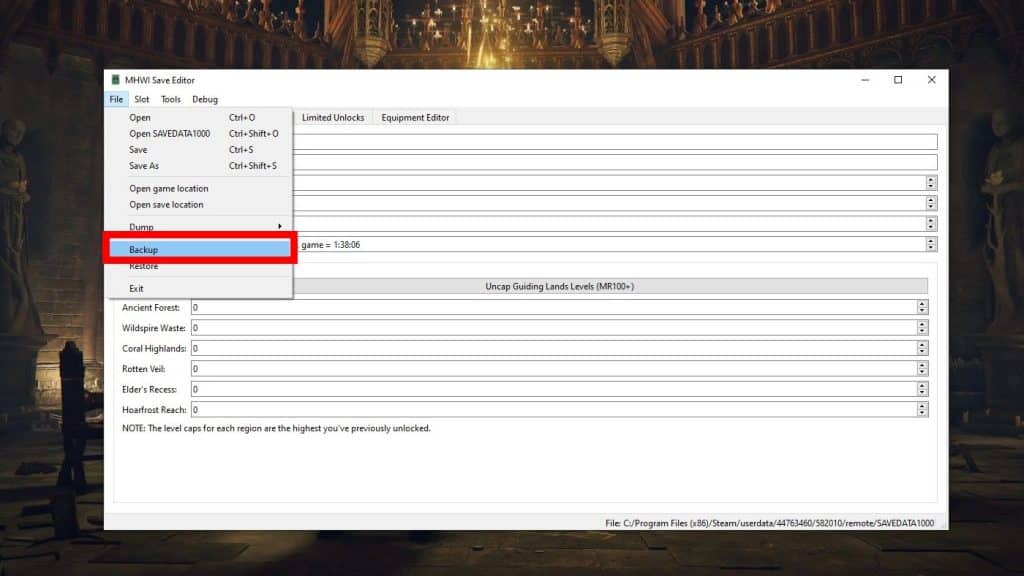Image resolution: width=1024 pixels, height=576 pixels.
Task: Click the level caps NOTE text
Action: (x=276, y=428)
